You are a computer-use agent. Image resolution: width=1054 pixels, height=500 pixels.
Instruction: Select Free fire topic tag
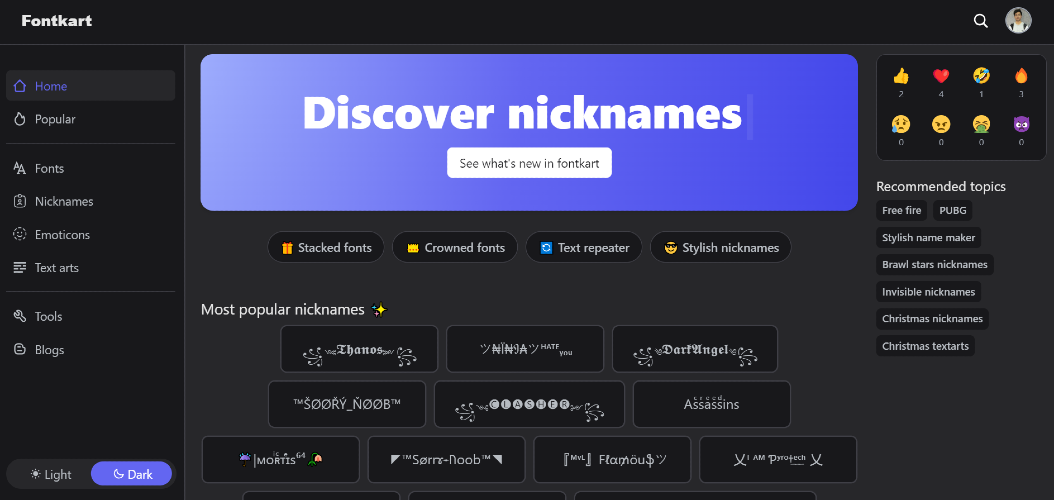tap(901, 210)
